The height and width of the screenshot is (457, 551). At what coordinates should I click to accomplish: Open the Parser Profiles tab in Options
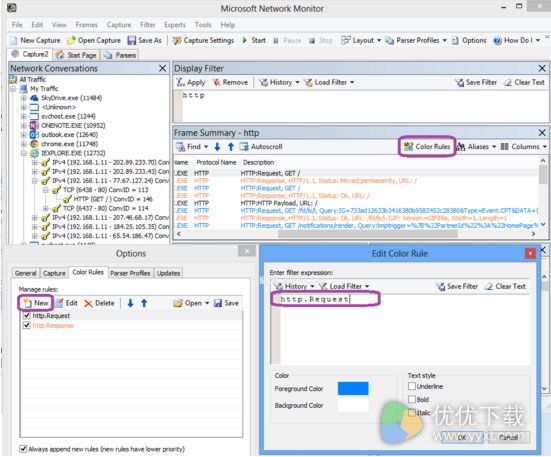click(130, 273)
